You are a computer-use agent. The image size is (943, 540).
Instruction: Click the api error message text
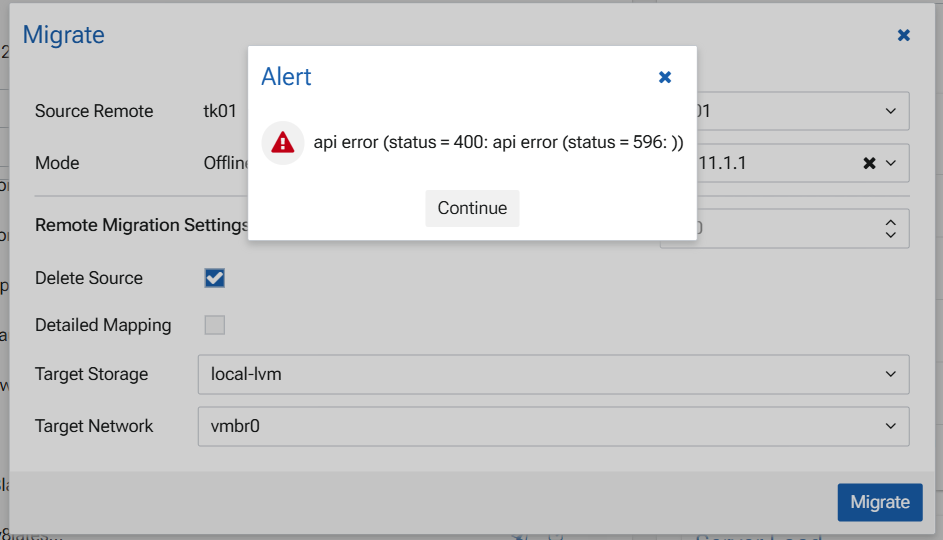pos(498,143)
